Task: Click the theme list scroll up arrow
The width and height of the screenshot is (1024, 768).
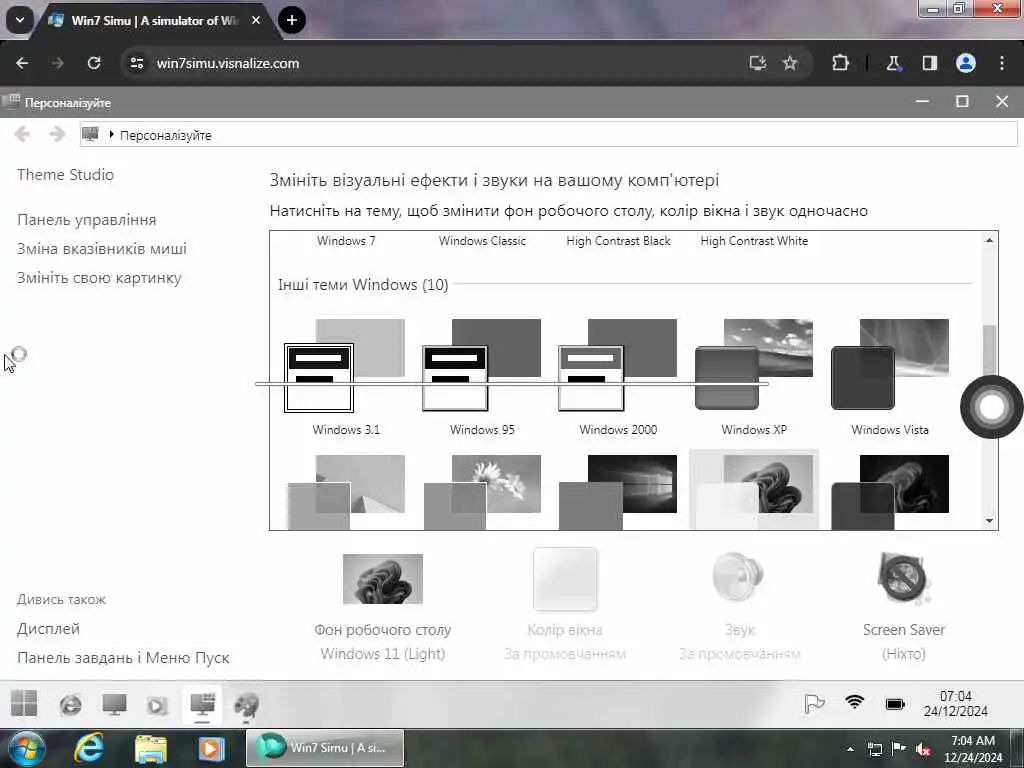Action: pyautogui.click(x=989, y=240)
